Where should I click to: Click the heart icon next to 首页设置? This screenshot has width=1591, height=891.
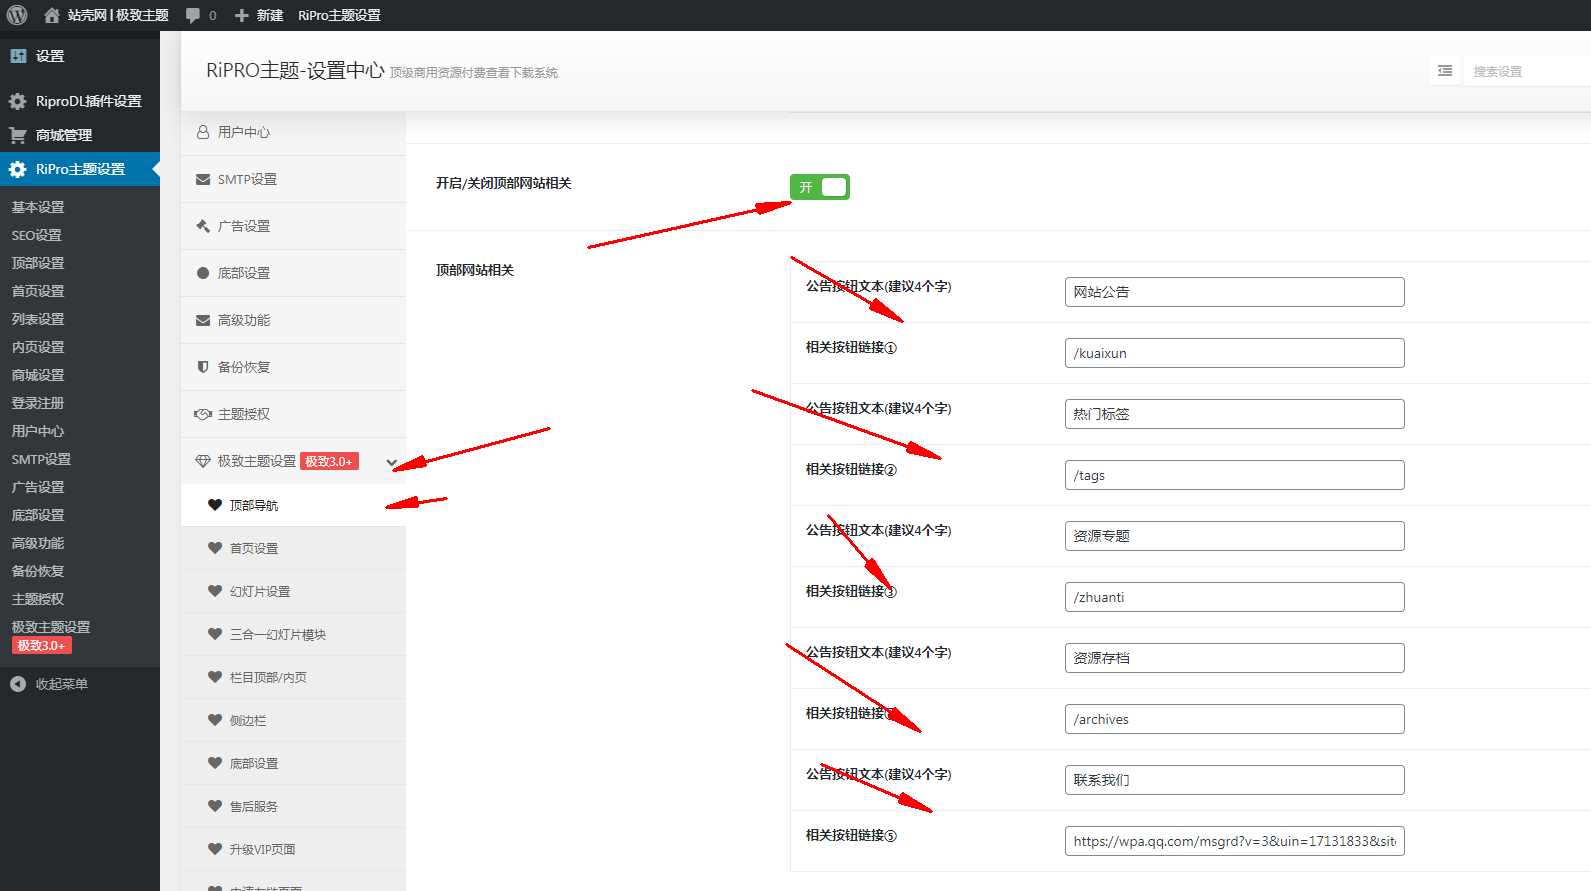pos(214,548)
